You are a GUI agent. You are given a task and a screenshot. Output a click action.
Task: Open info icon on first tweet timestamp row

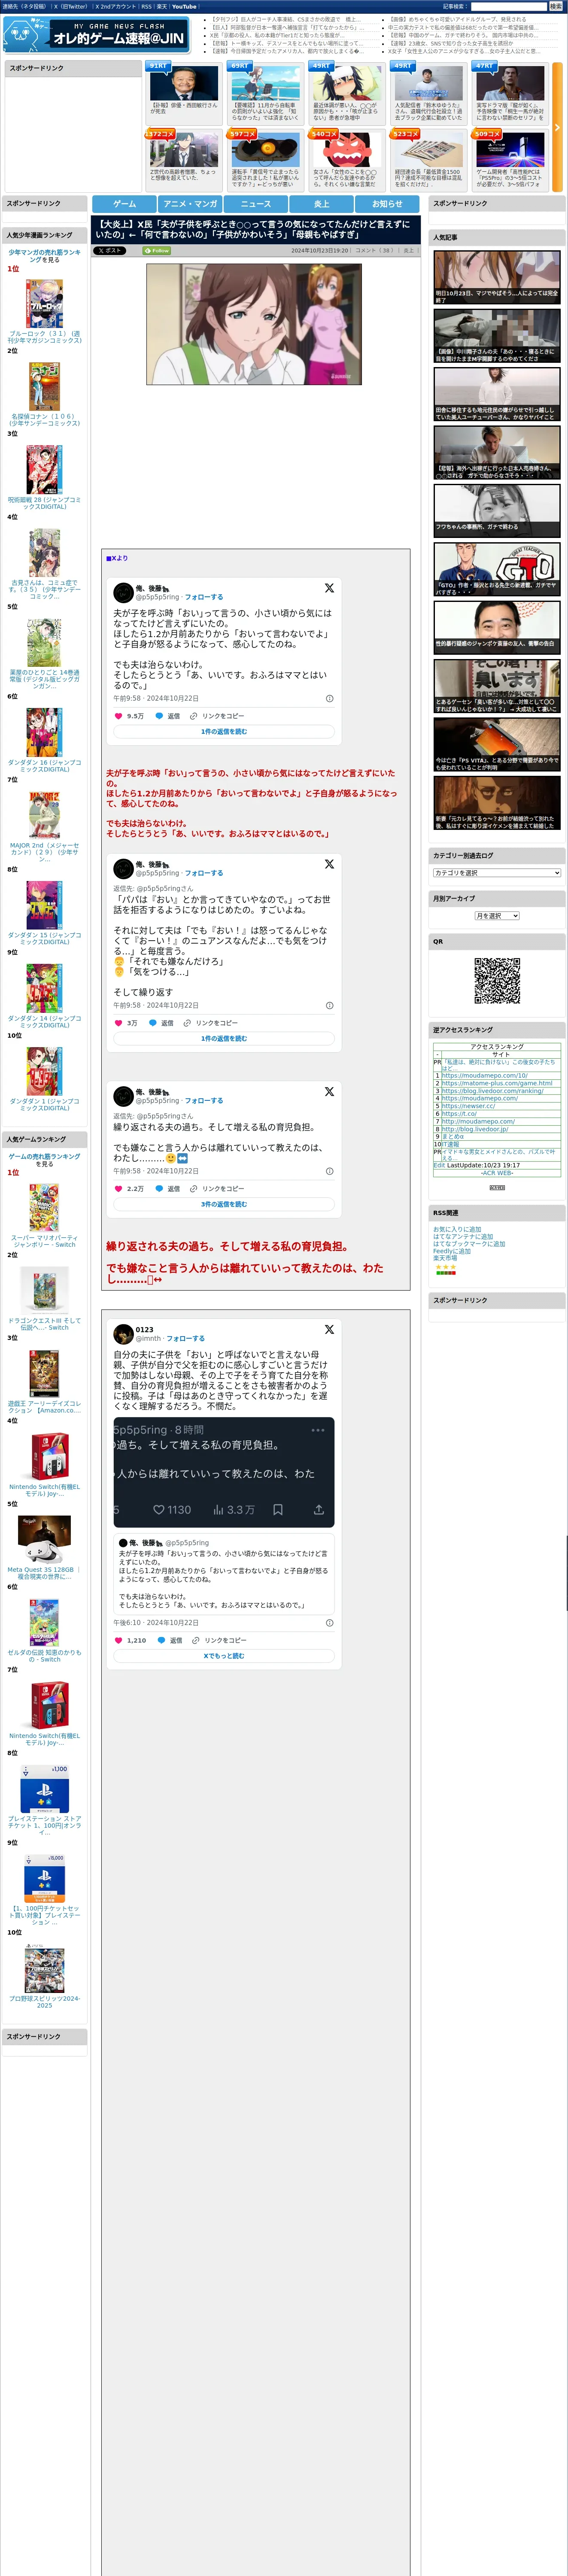(x=330, y=699)
